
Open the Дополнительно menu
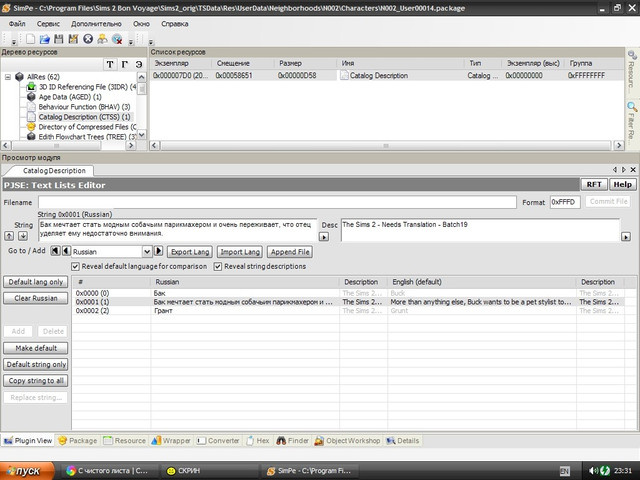(96, 24)
